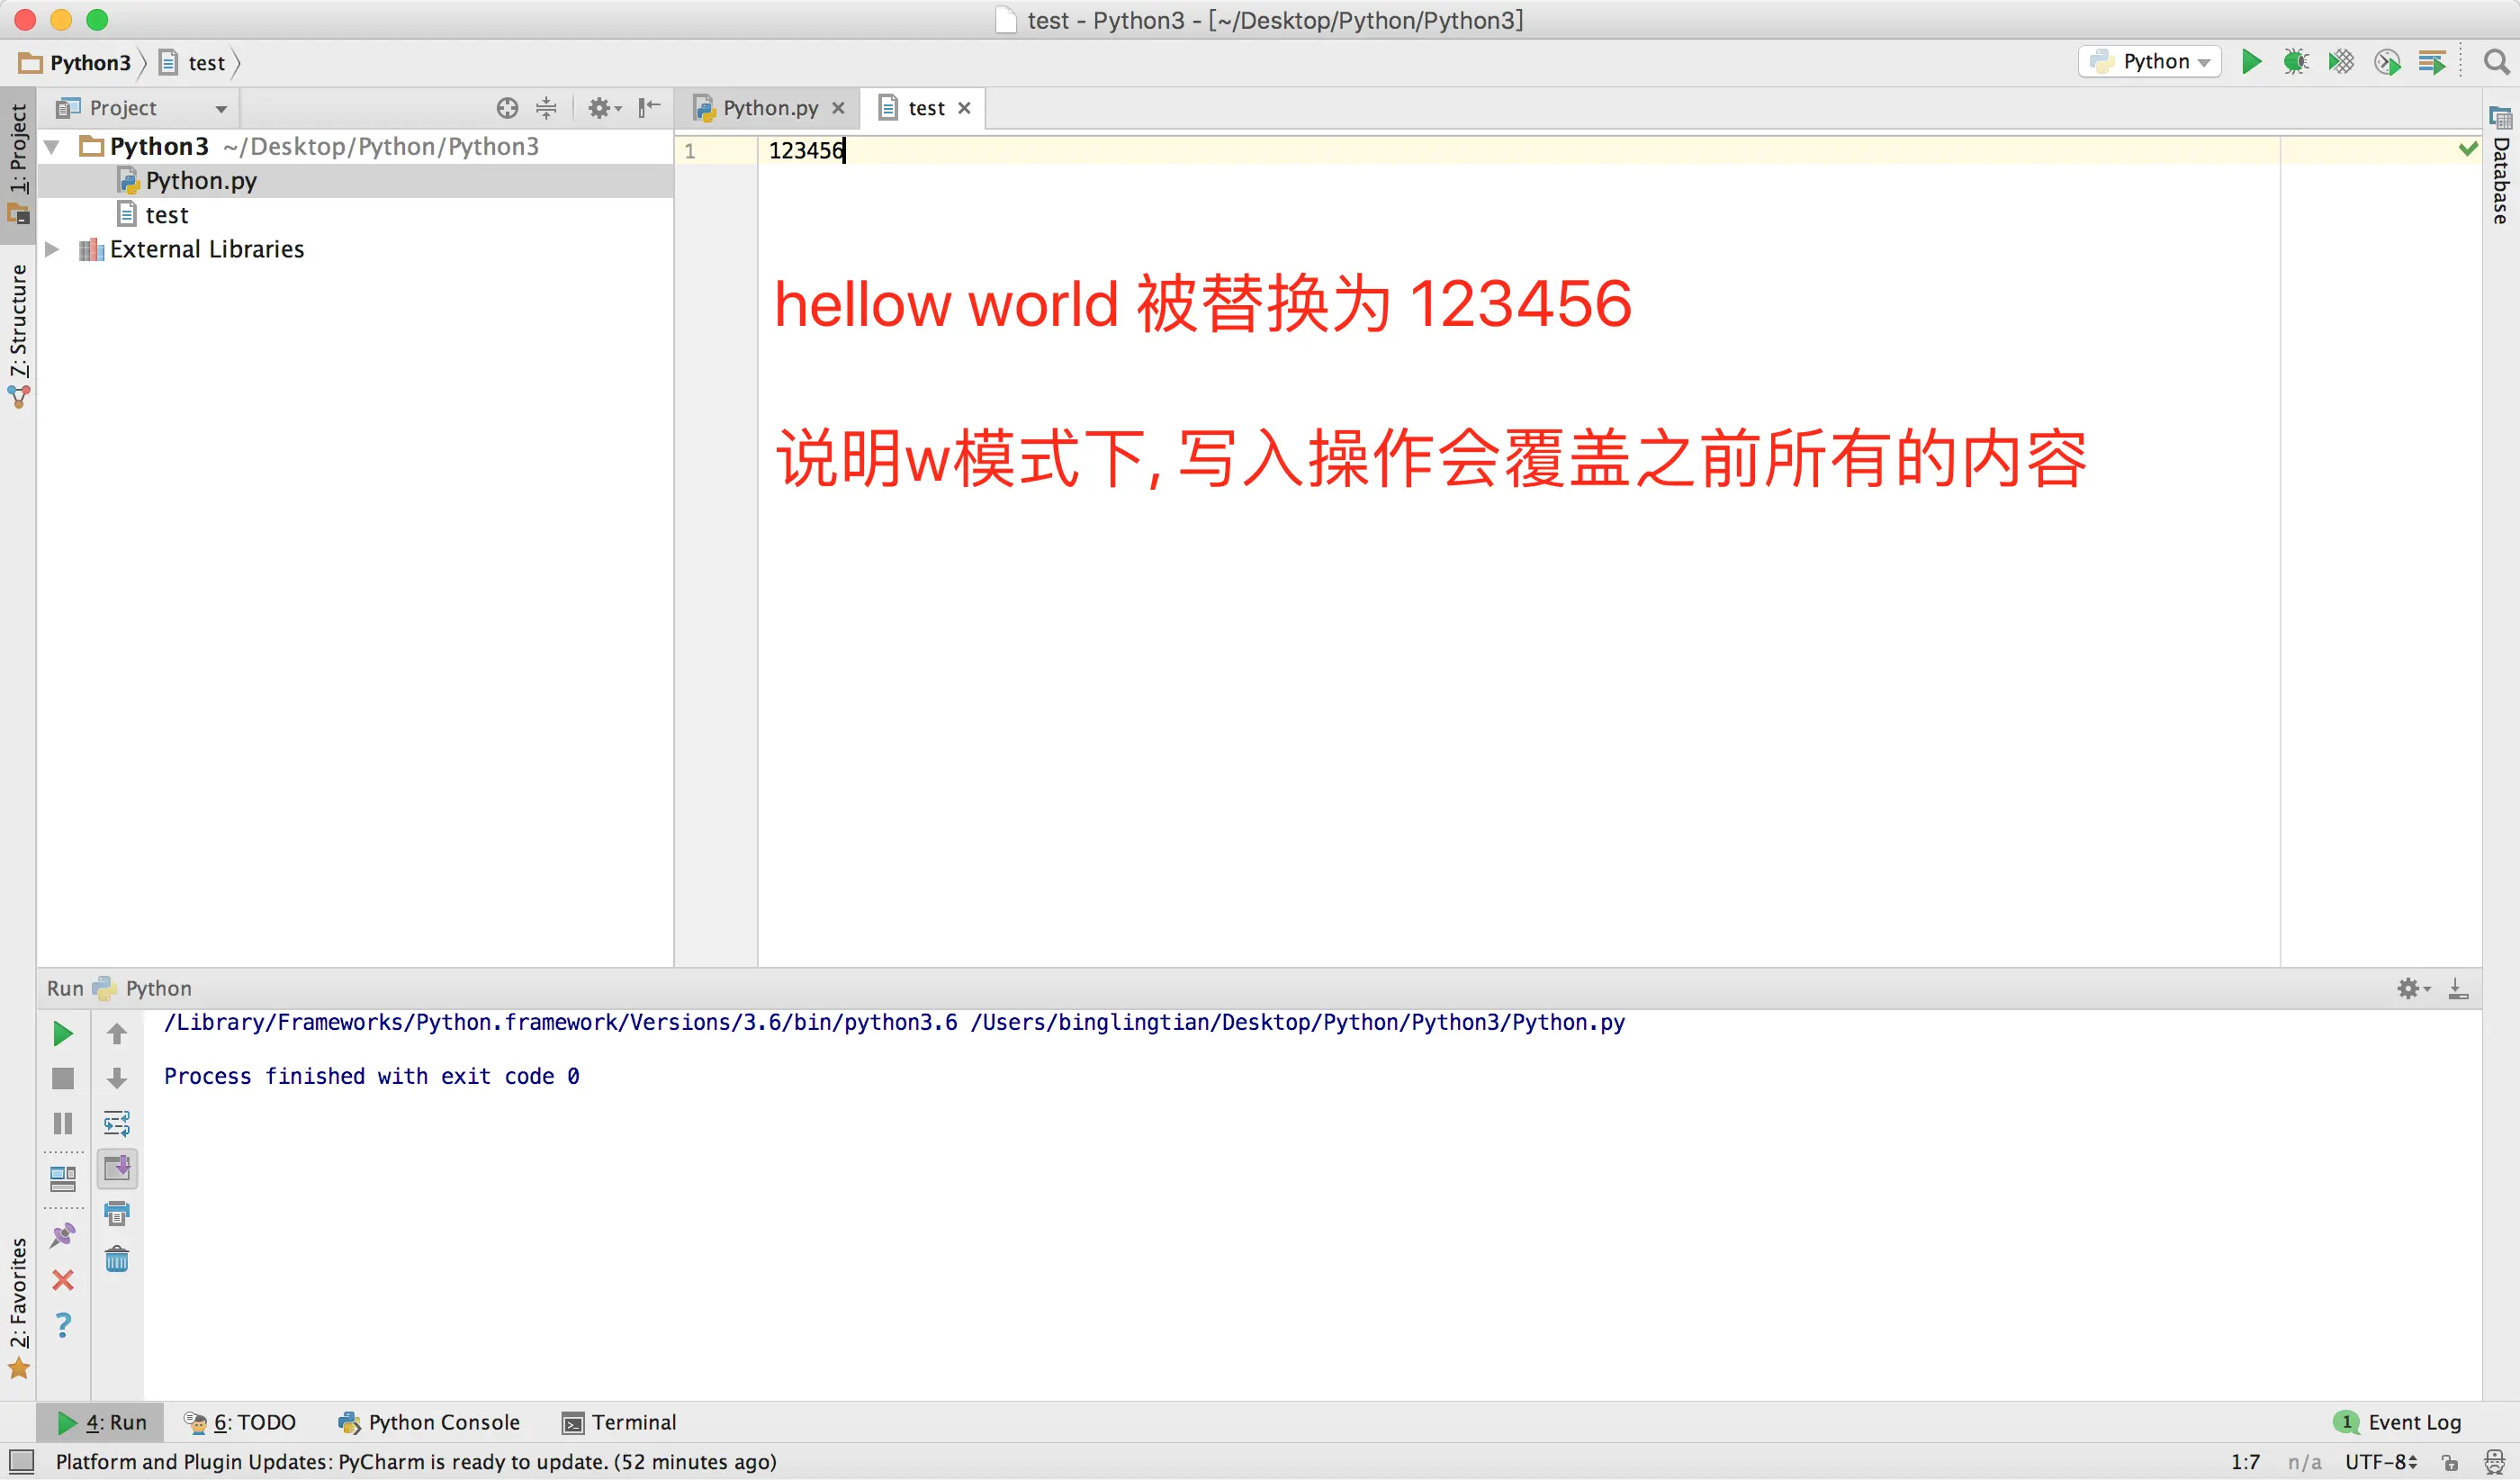Viewport: 2520px width, 1480px height.
Task: Open the Run panel settings gear
Action: (x=2411, y=989)
